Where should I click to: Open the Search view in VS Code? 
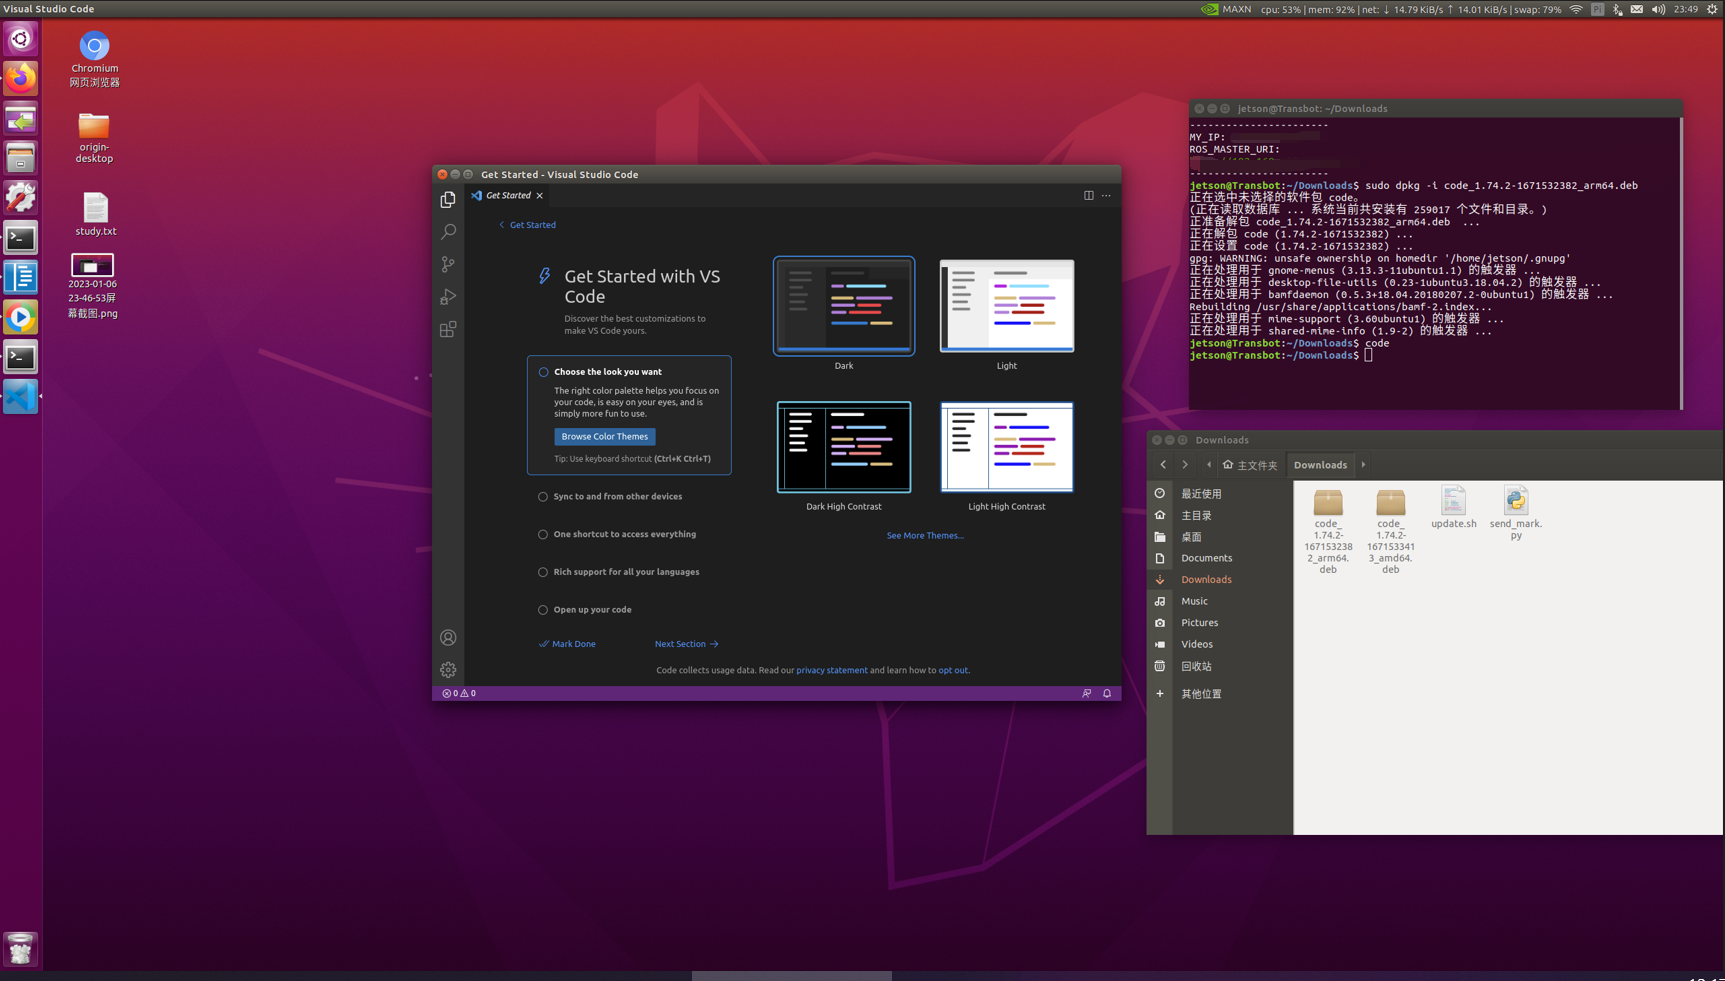pyautogui.click(x=448, y=232)
